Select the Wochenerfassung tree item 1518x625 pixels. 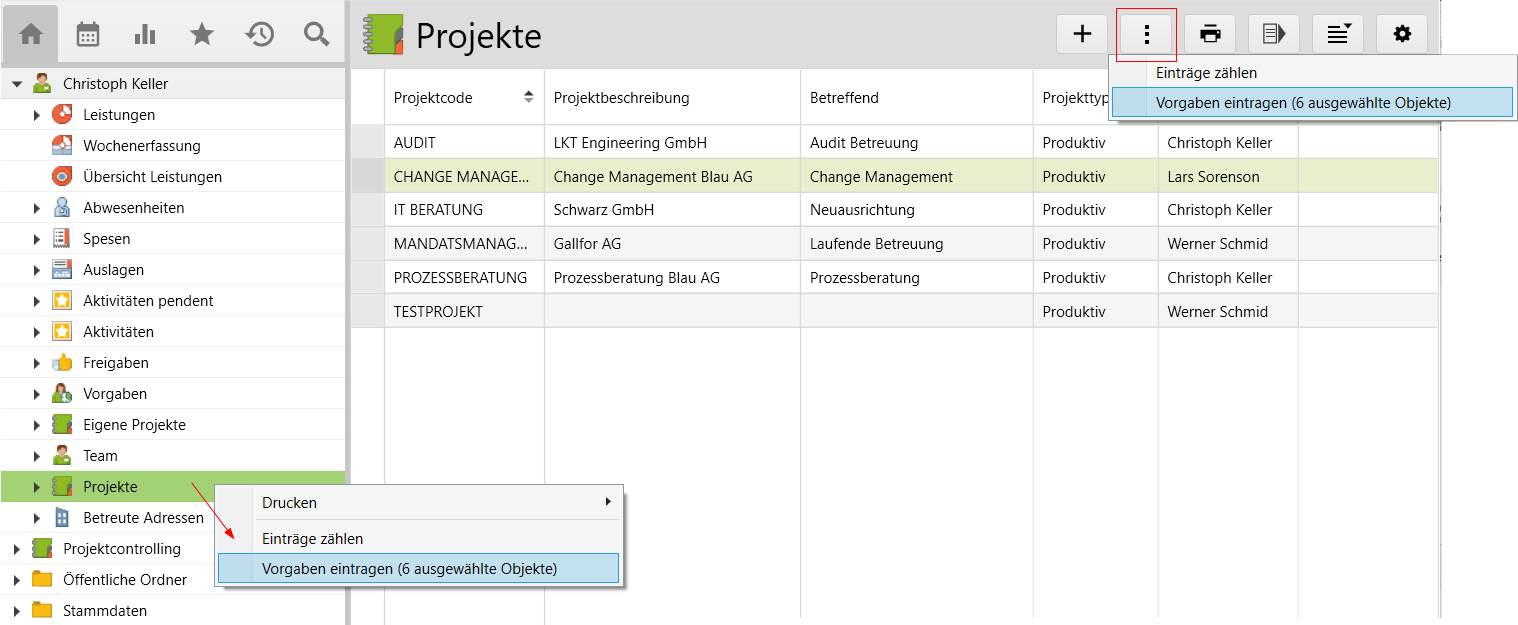point(141,146)
